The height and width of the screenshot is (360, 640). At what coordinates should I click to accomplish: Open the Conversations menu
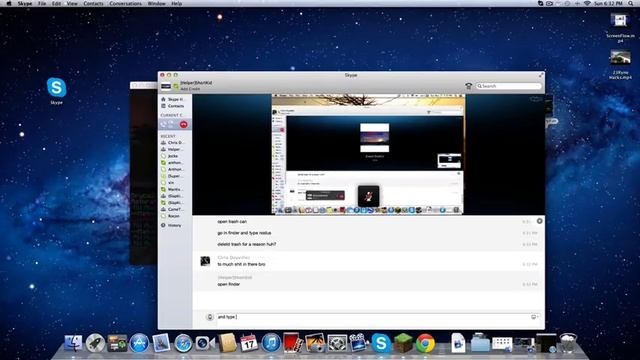pyautogui.click(x=126, y=3)
